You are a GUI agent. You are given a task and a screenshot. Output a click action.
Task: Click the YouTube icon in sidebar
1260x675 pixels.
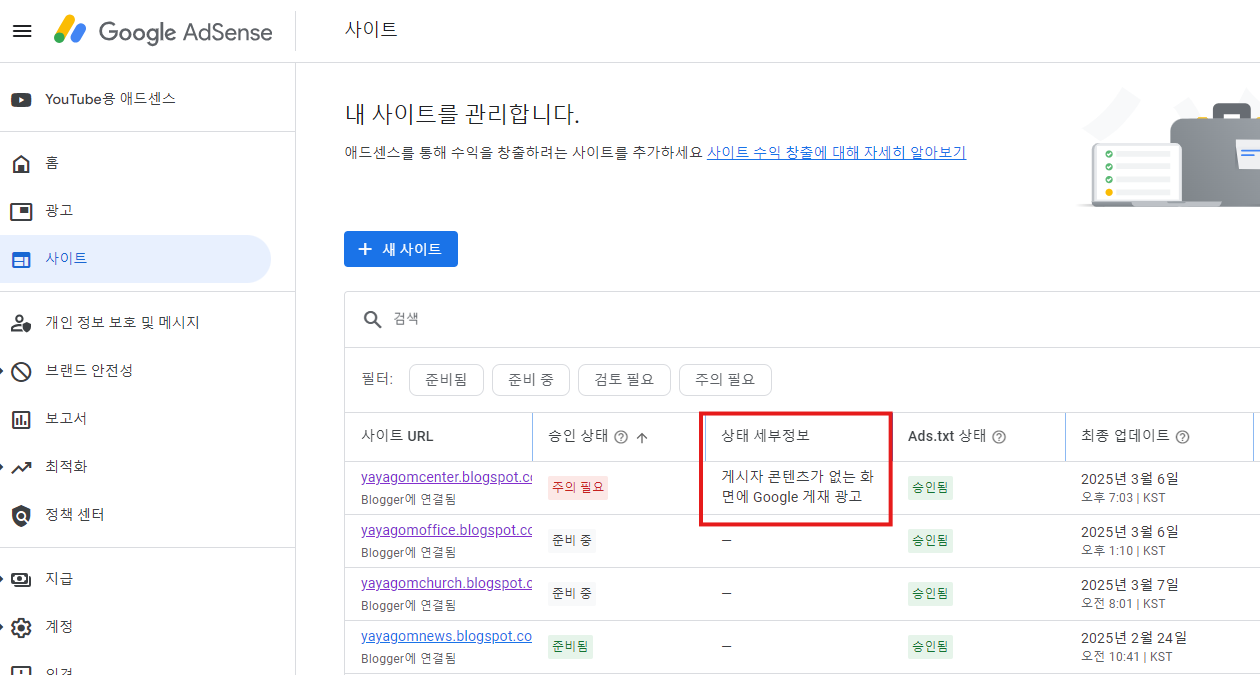21,99
